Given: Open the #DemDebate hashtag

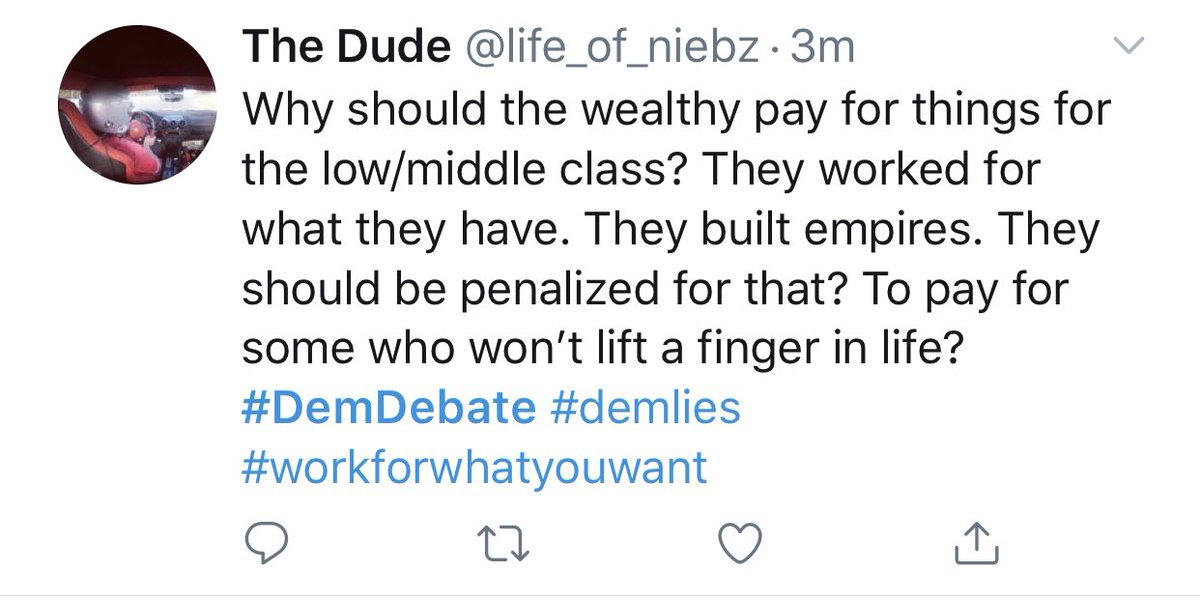Looking at the screenshot, I should coord(388,409).
